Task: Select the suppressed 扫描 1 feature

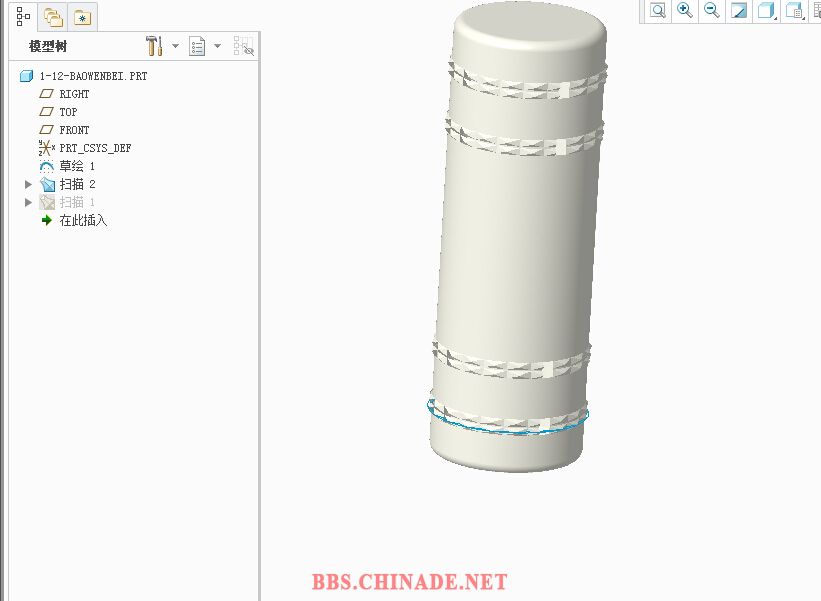Action: [77, 202]
